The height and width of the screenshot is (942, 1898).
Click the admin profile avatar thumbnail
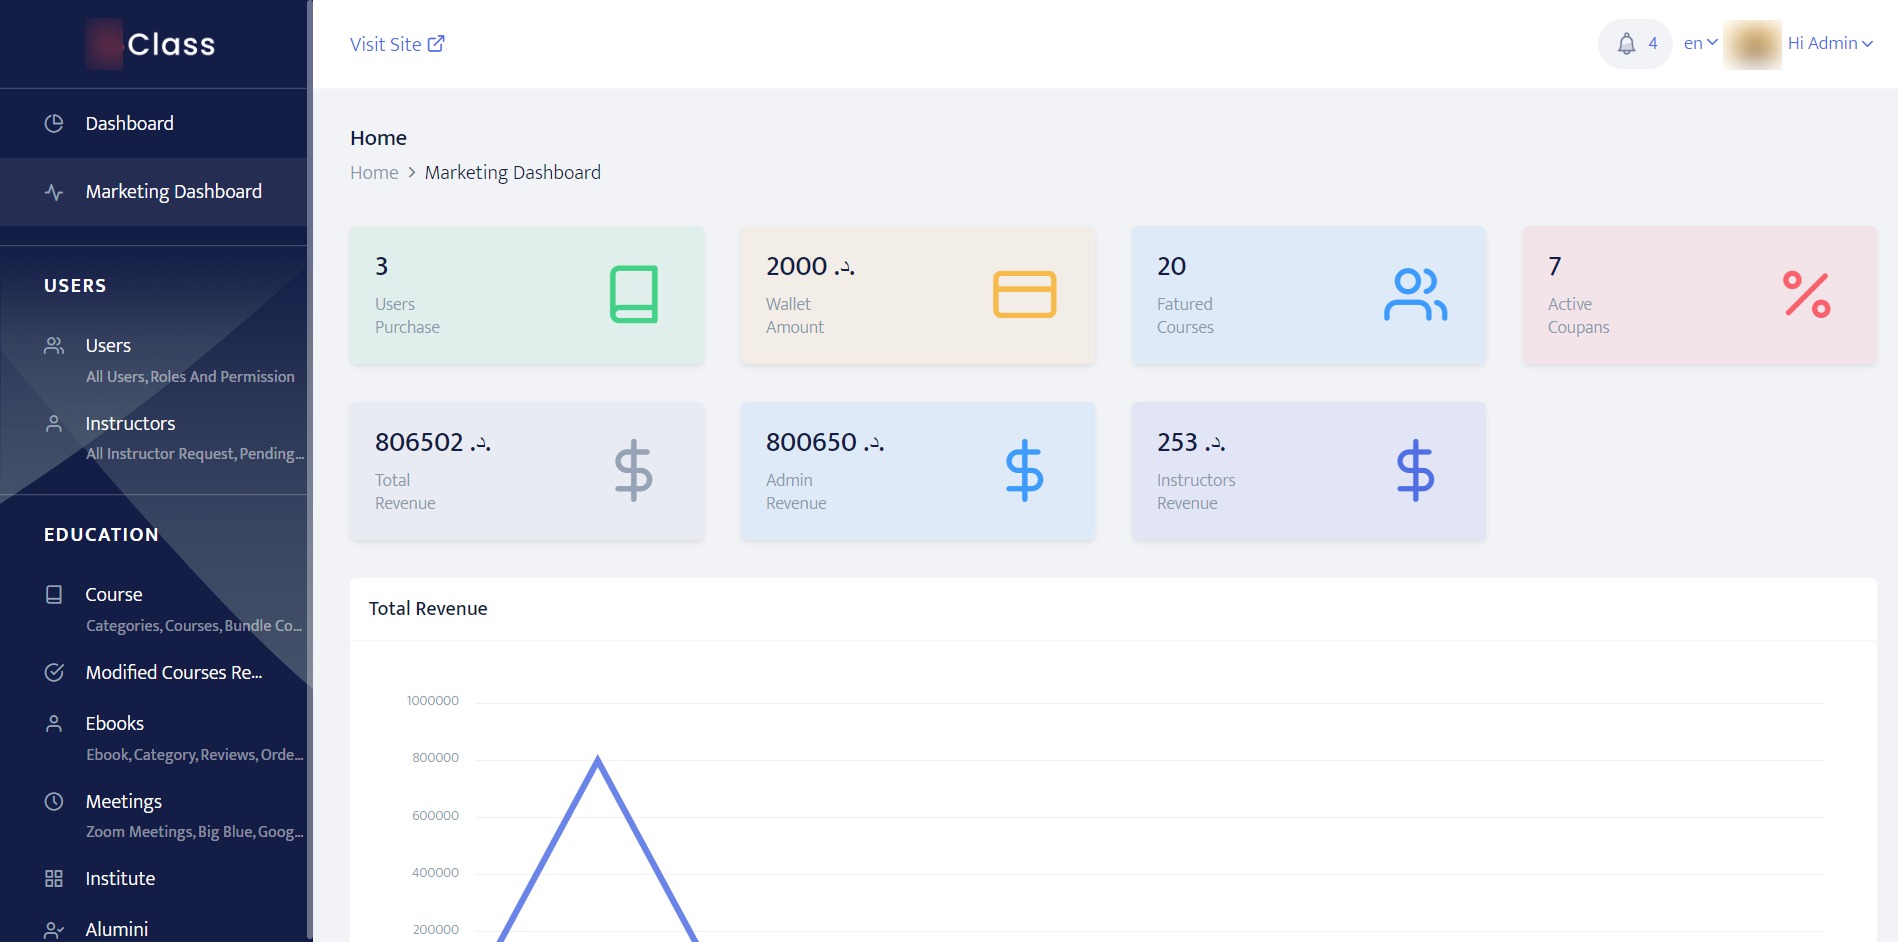[x=1752, y=43]
